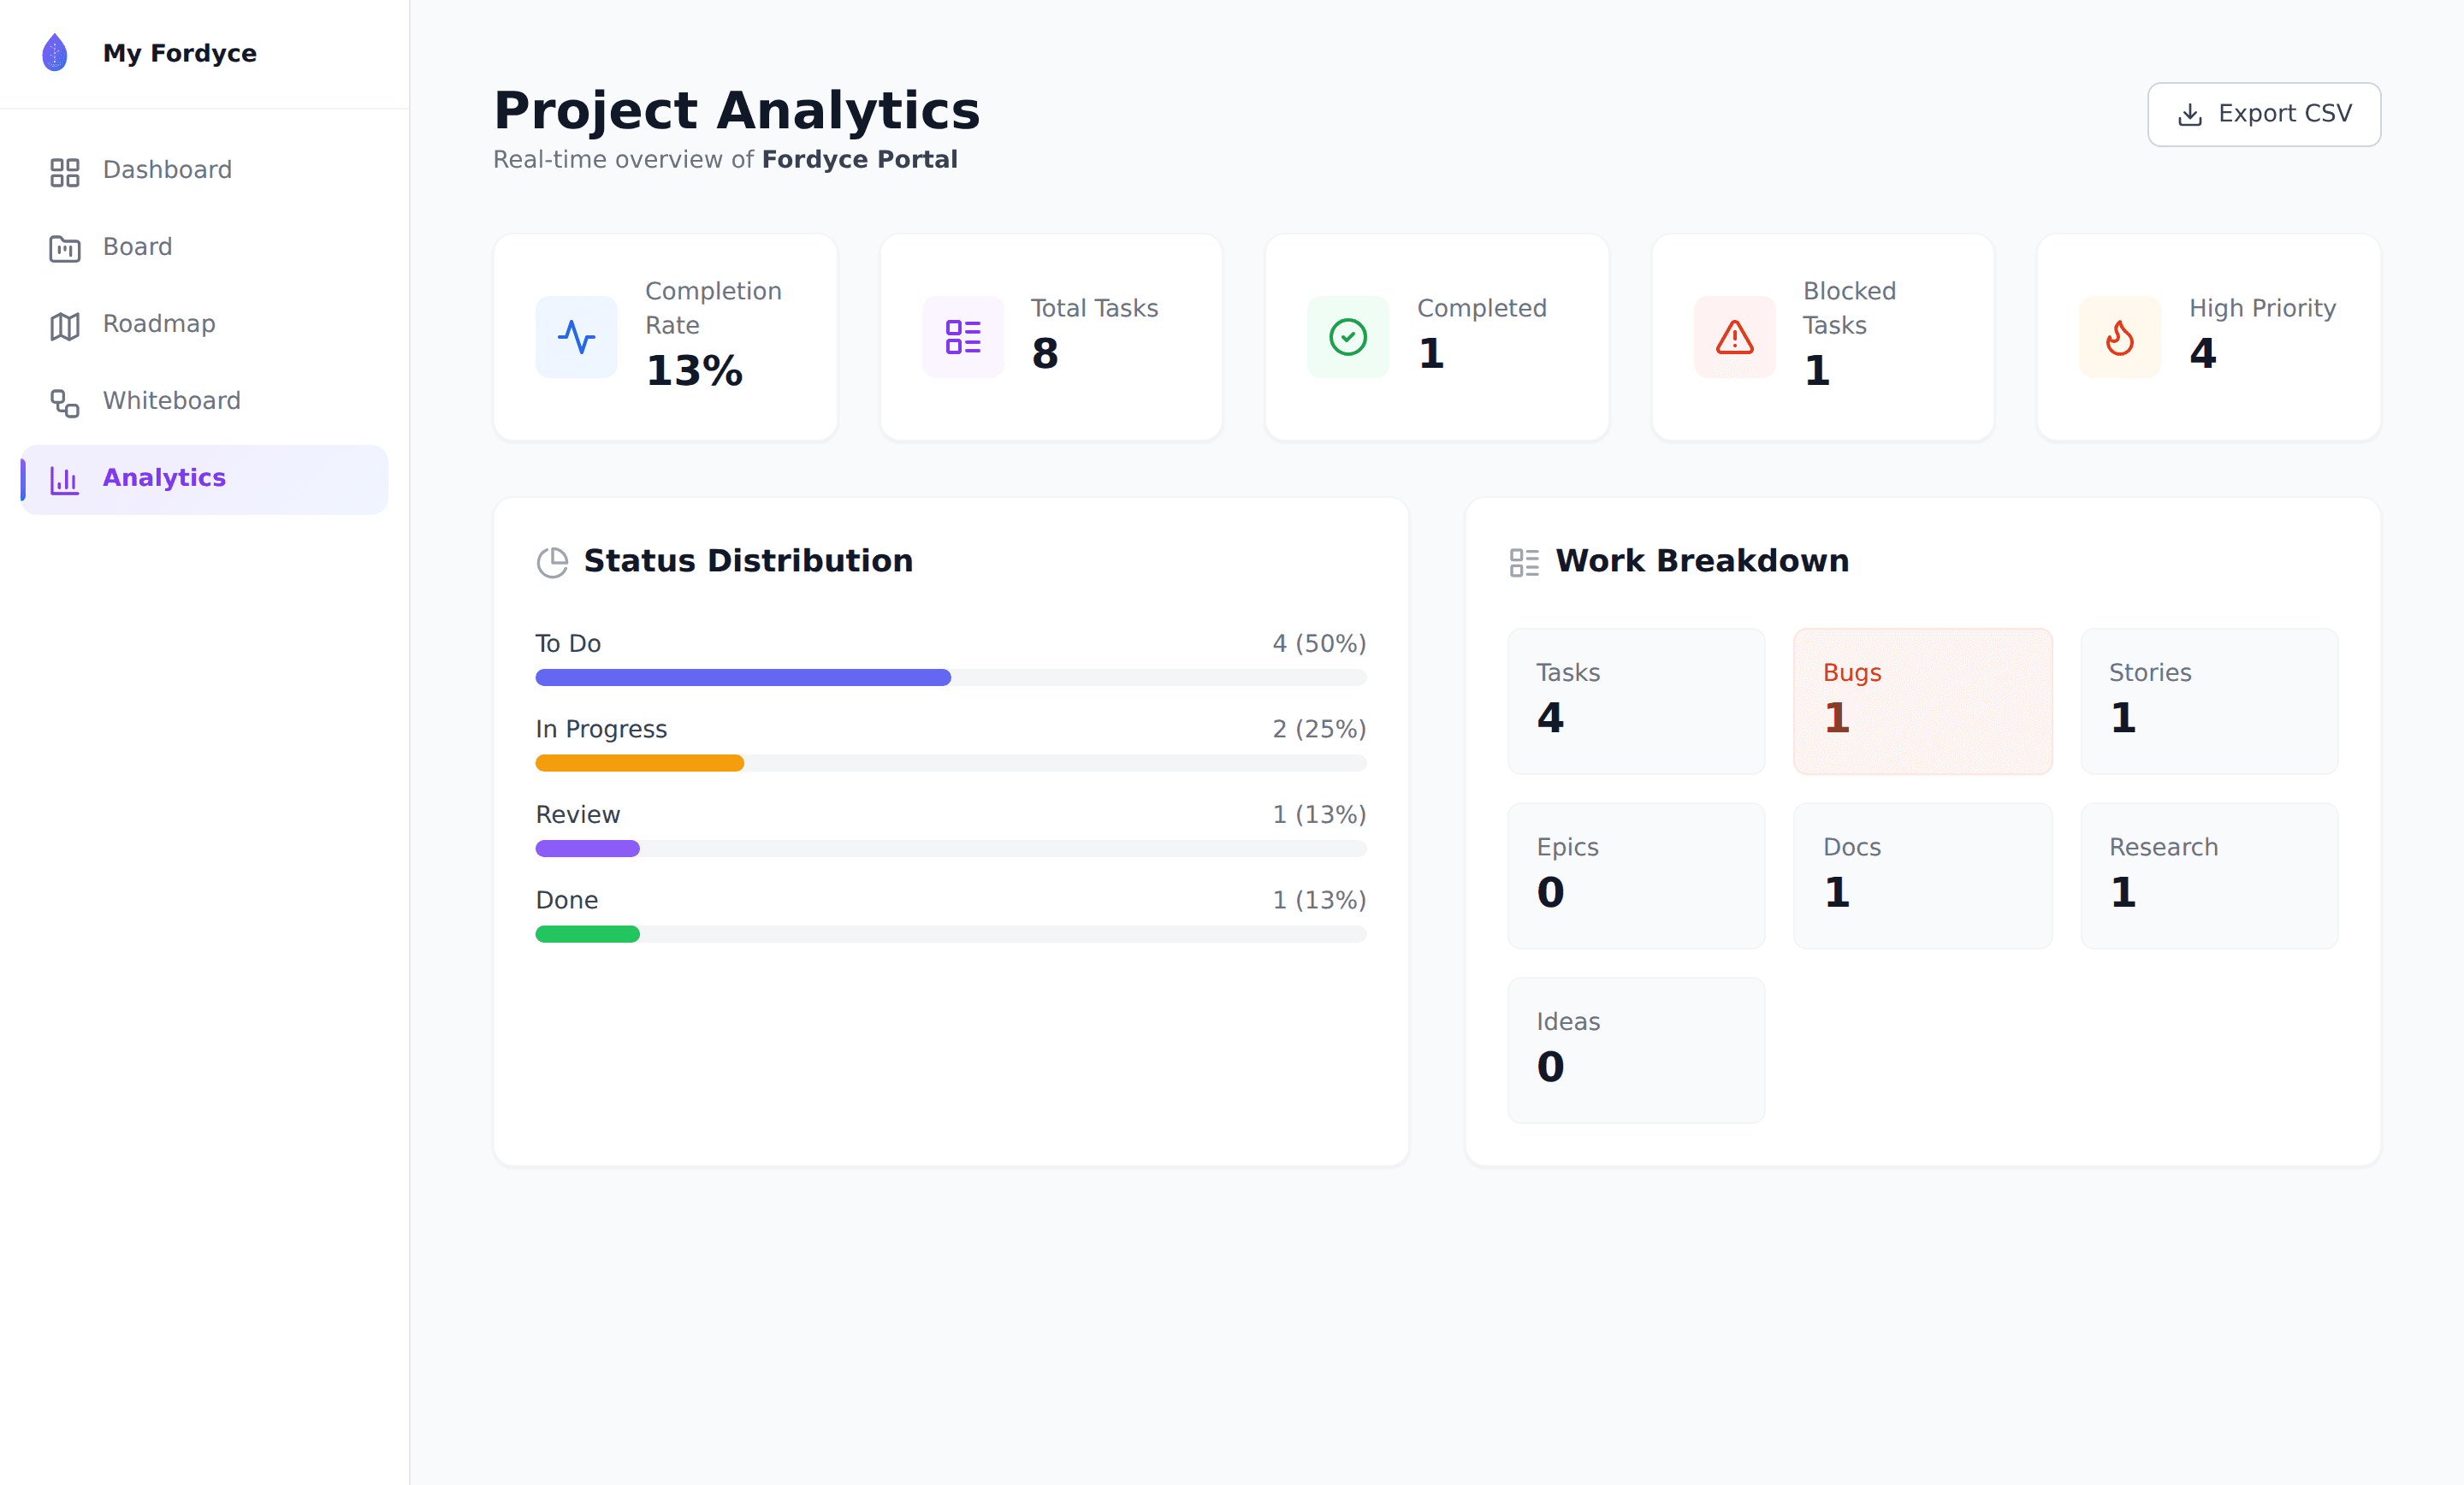Select the Research breakdown card
2464x1485 pixels.
2209,876
